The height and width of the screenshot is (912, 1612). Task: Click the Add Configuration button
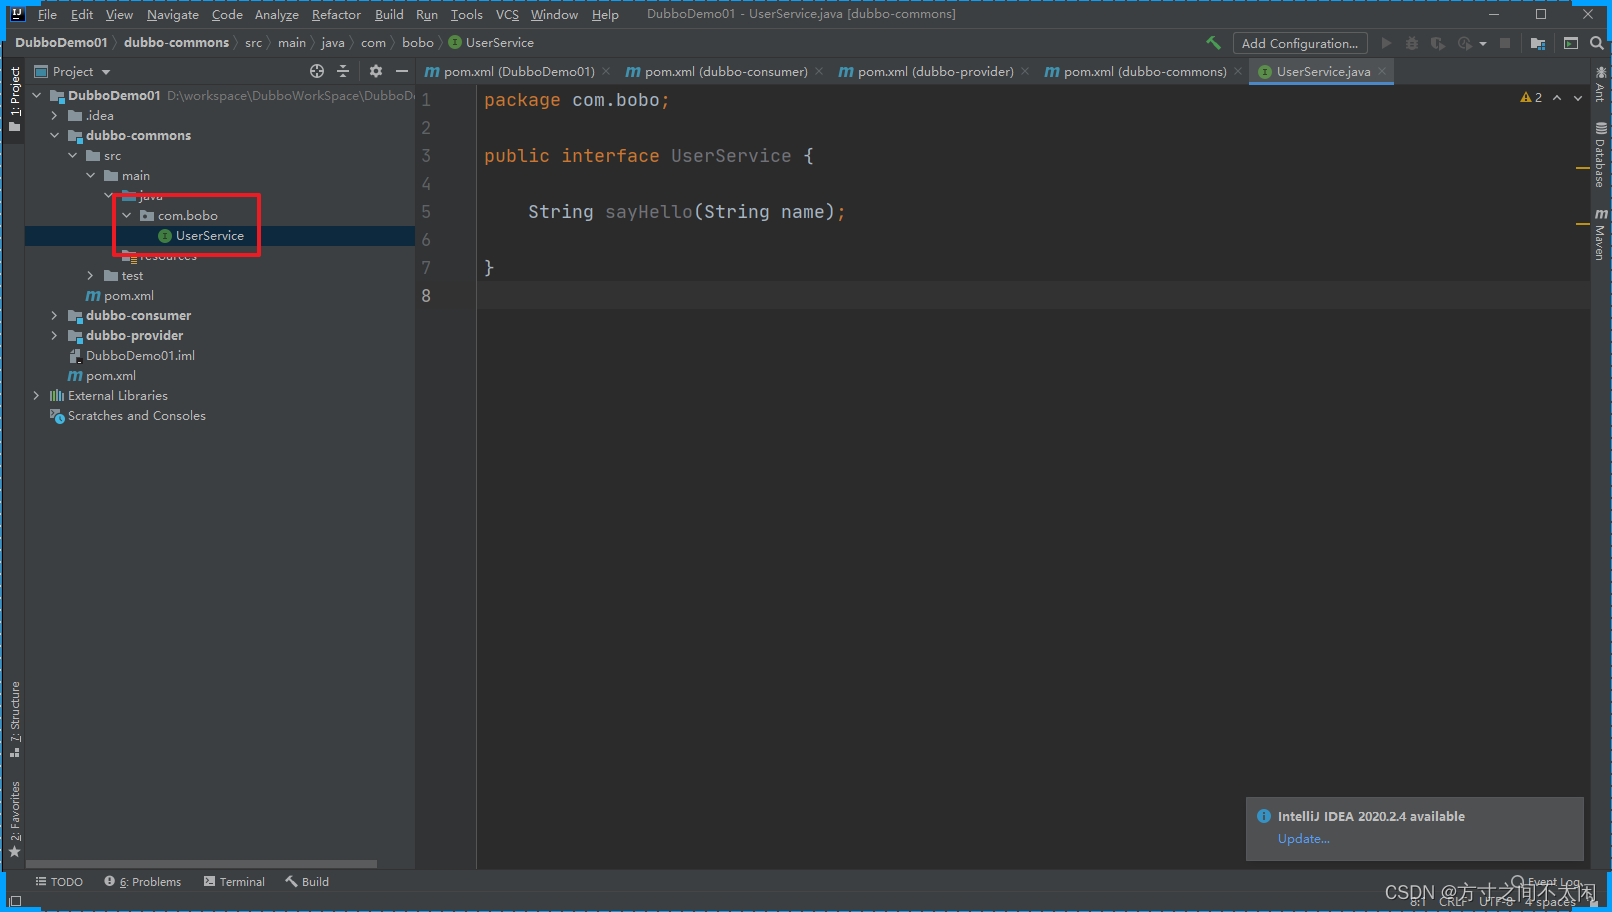point(1300,43)
